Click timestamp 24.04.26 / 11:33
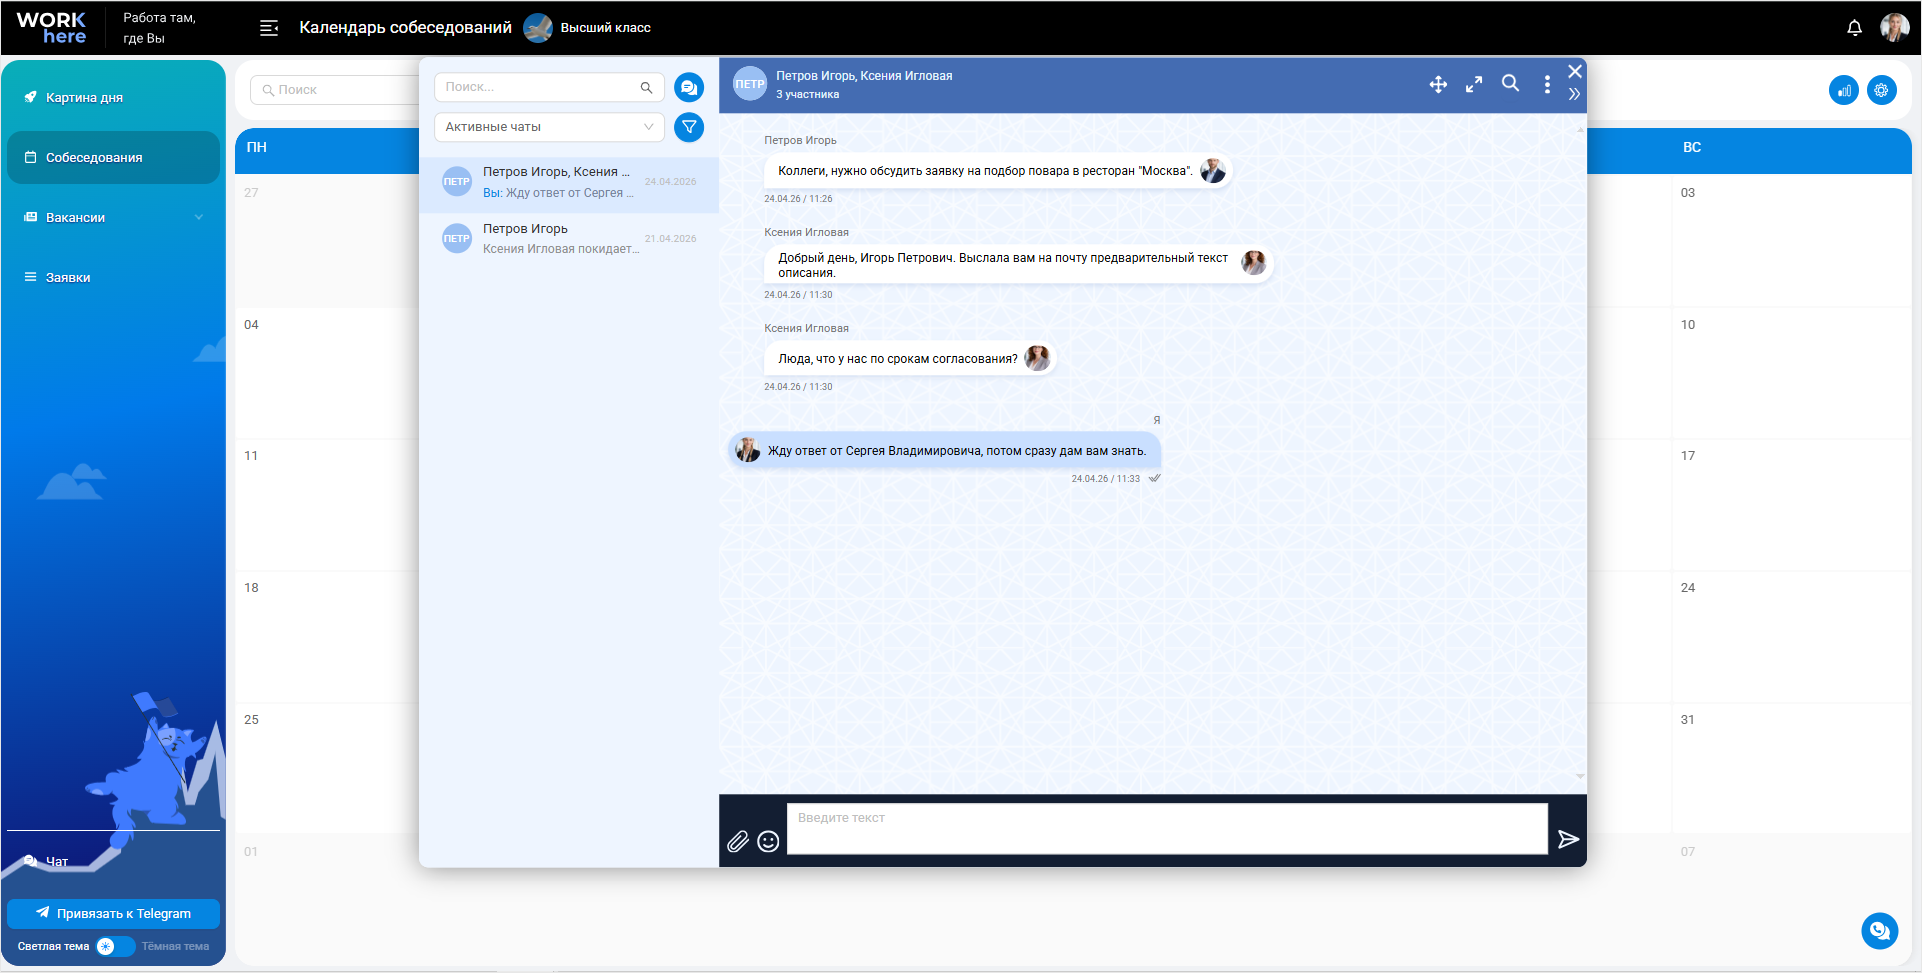 pos(1105,479)
